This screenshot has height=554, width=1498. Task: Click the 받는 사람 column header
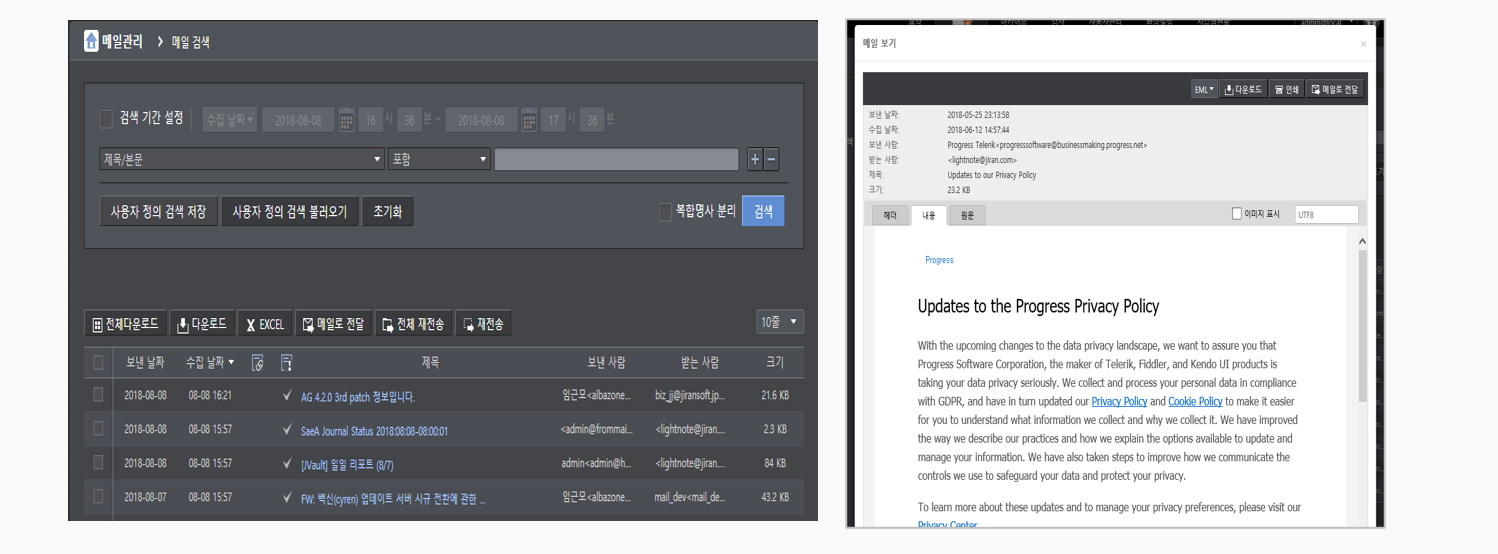(699, 362)
